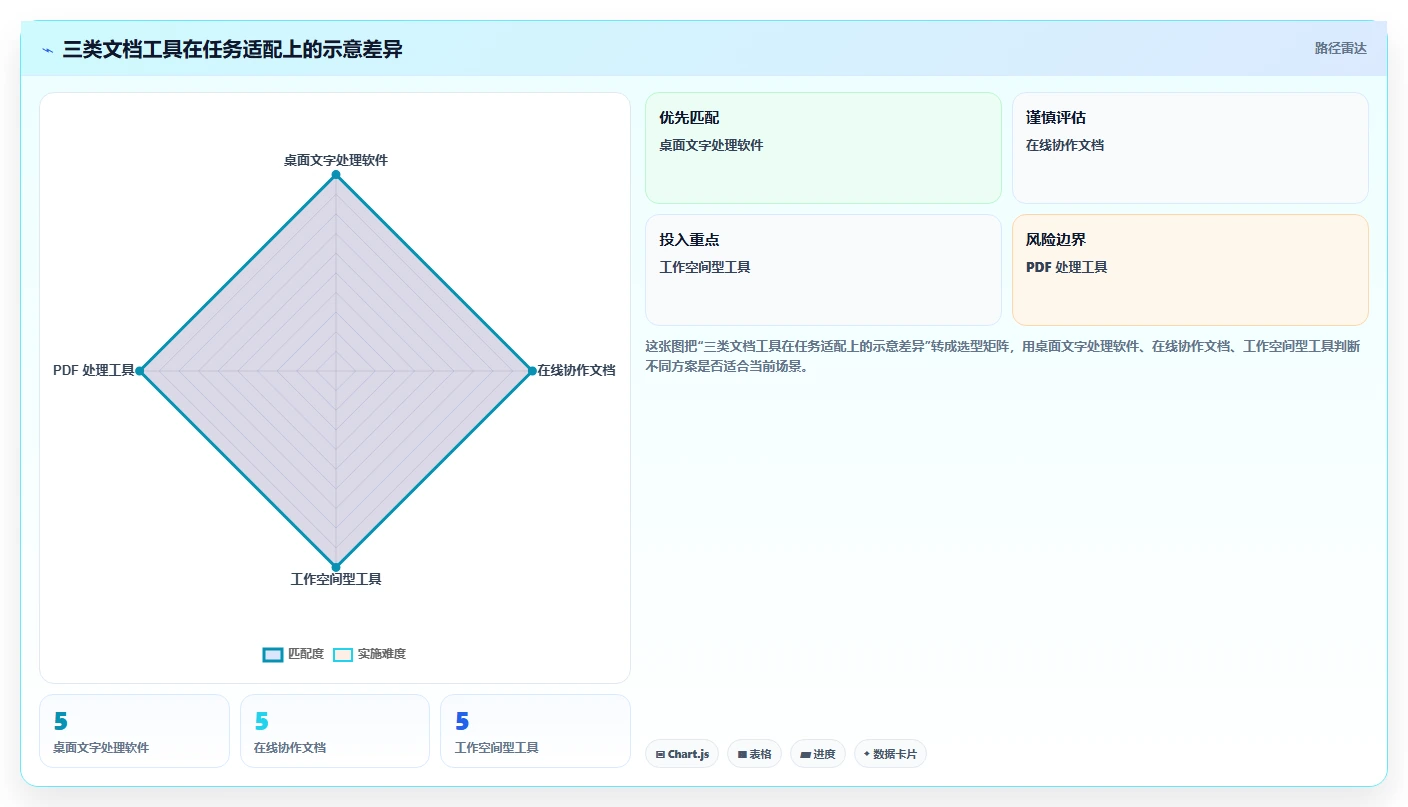Click PDF 处理工具 text in 风险边界 card

[1066, 267]
